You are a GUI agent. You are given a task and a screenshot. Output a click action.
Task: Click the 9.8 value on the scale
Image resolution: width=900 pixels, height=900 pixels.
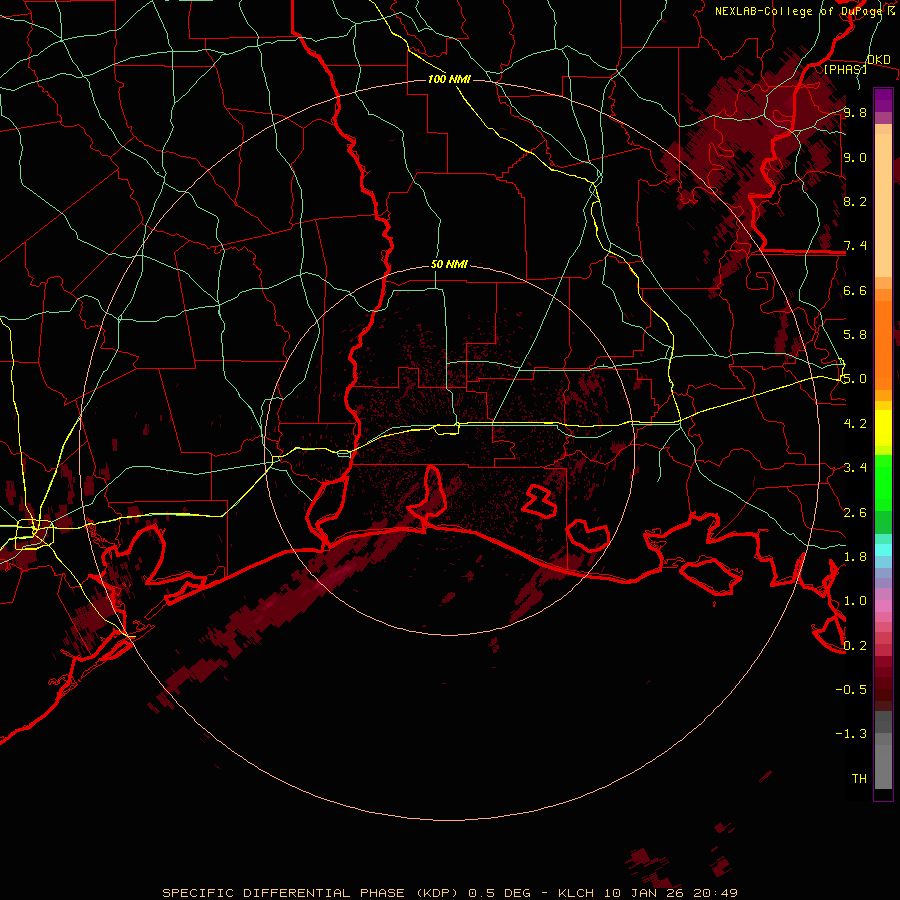click(x=855, y=113)
